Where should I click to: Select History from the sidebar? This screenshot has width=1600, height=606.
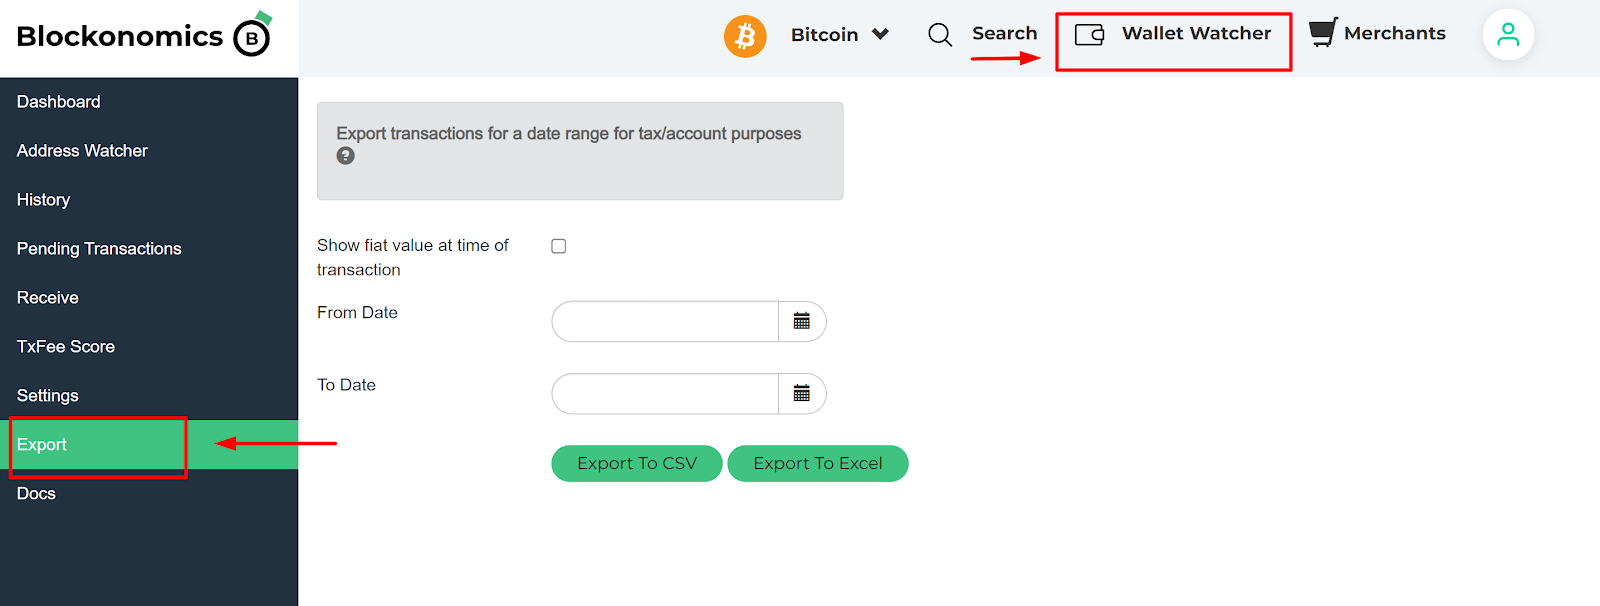click(43, 200)
